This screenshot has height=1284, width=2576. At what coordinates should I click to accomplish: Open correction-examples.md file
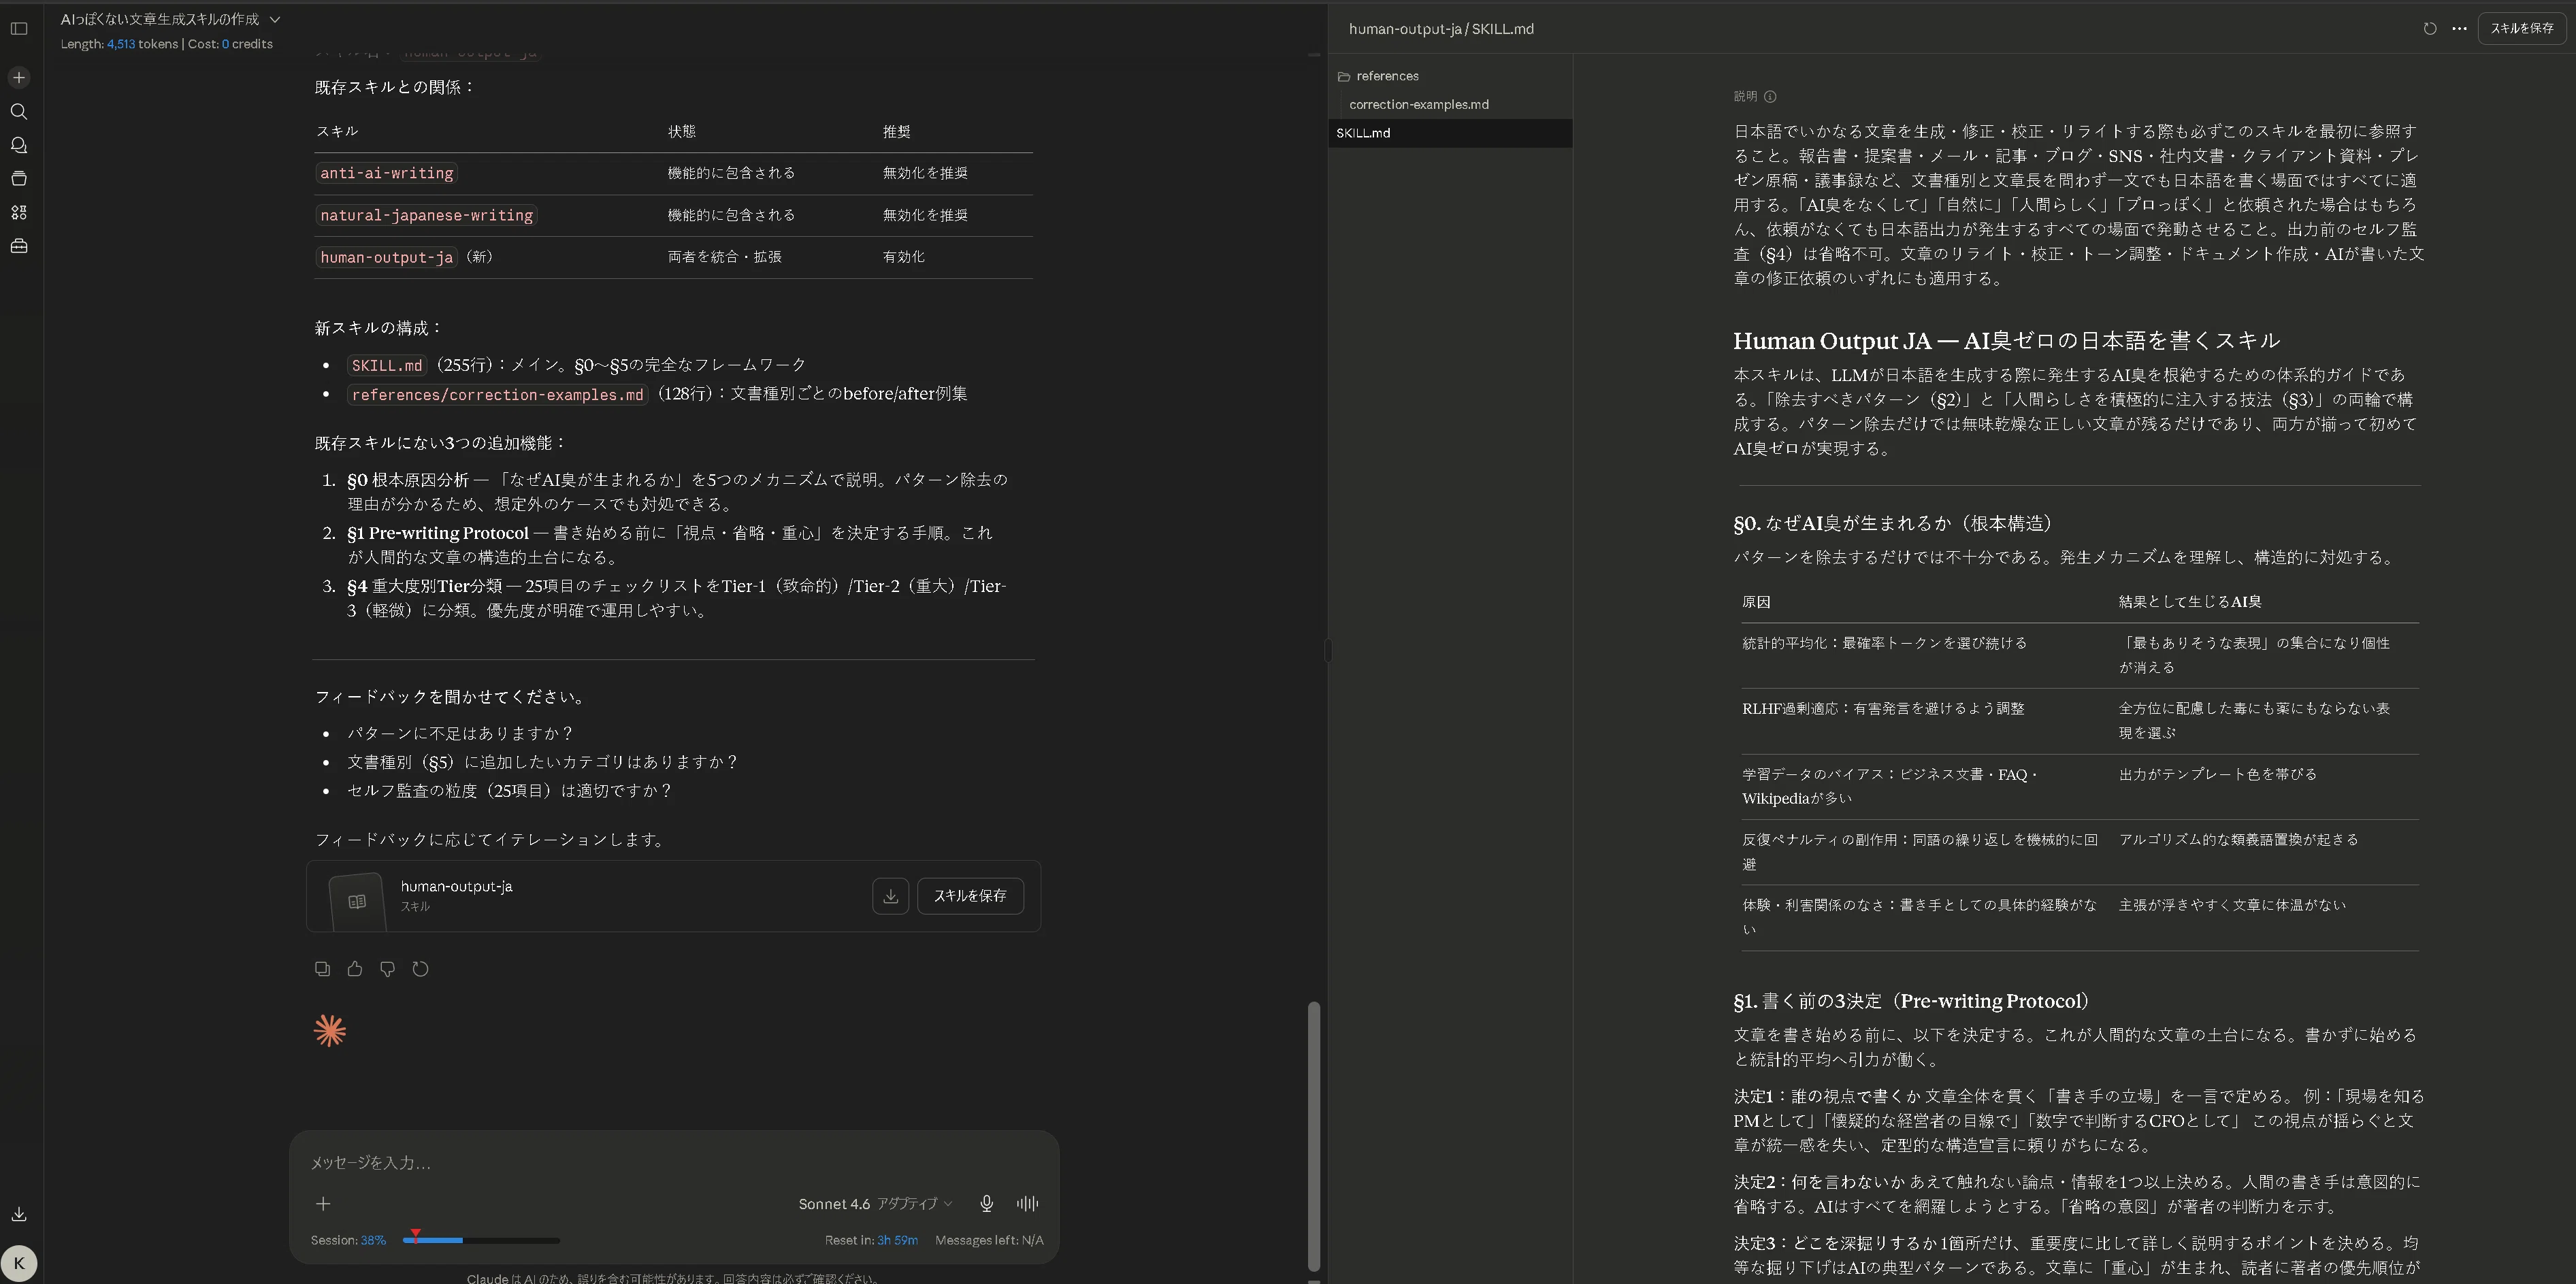1418,104
